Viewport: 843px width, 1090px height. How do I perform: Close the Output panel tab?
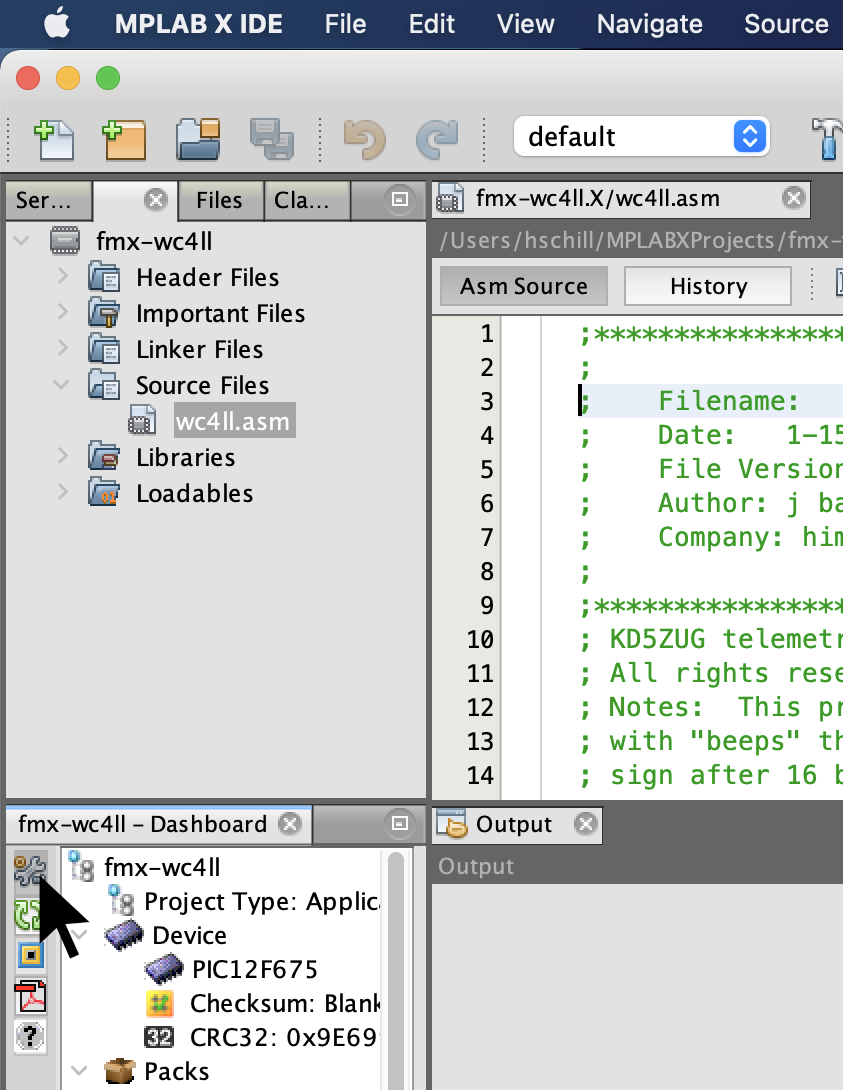tap(586, 824)
